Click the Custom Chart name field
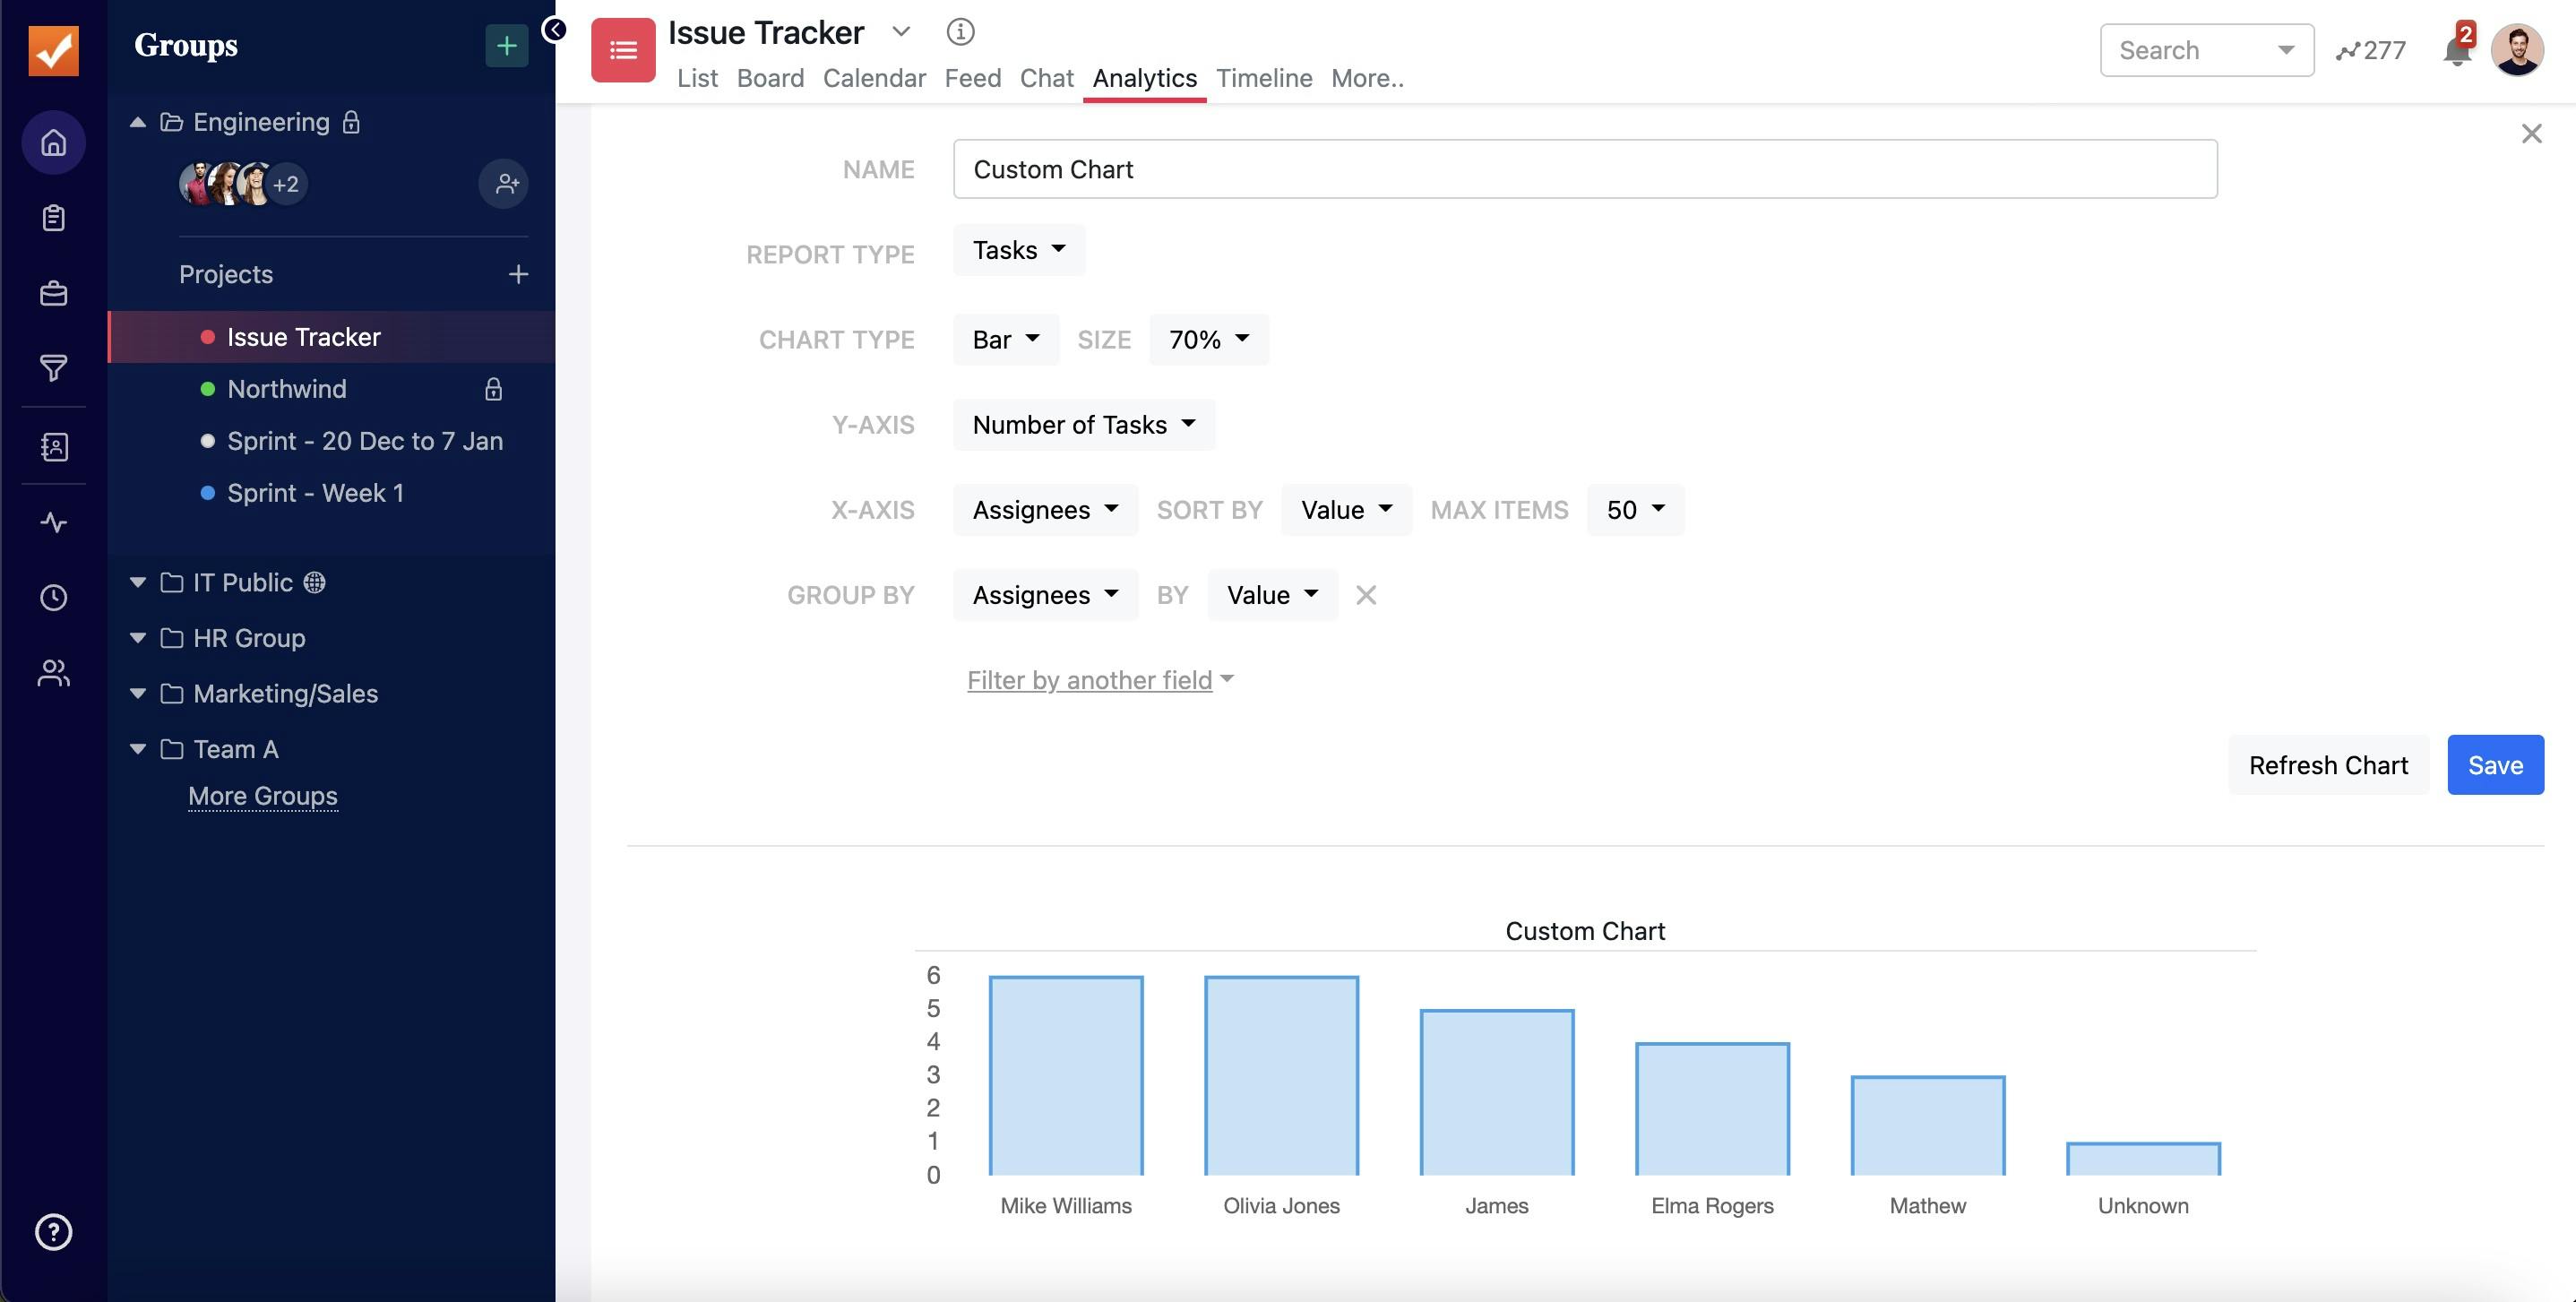The image size is (2576, 1302). (1584, 169)
